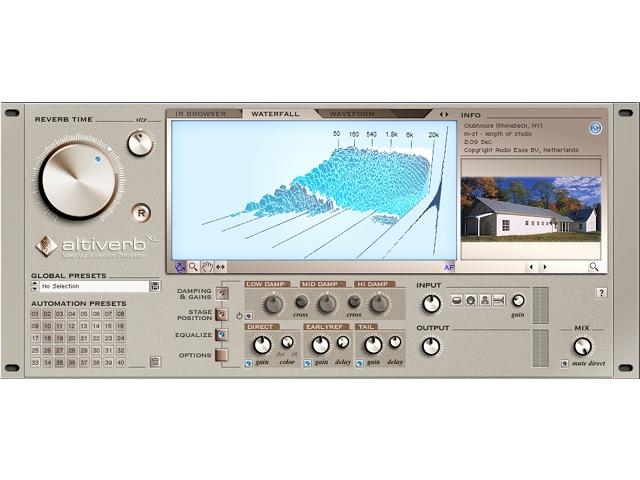Show previous info picture with left arrow
This screenshot has height=480, width=640.
pos(531,267)
